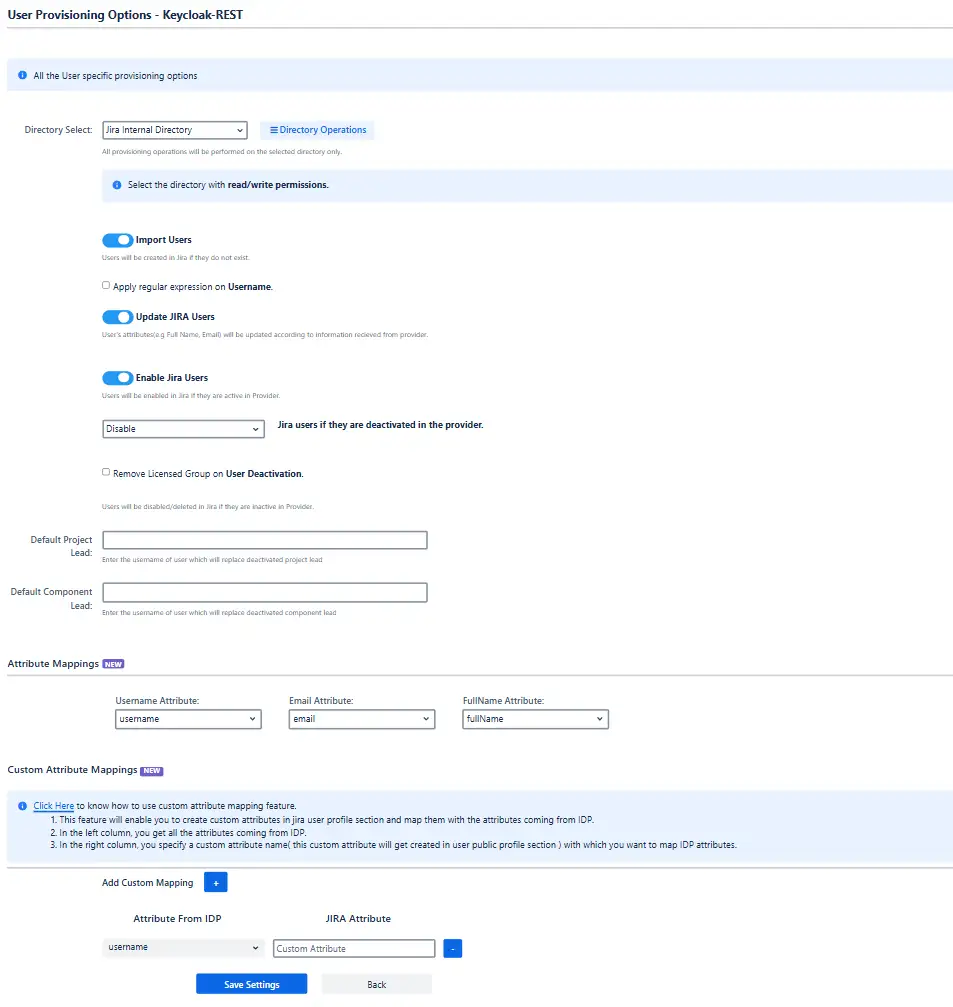The image size is (953, 1007).
Task: Click the info icon beside provisioning options banner
Action: pos(22,75)
